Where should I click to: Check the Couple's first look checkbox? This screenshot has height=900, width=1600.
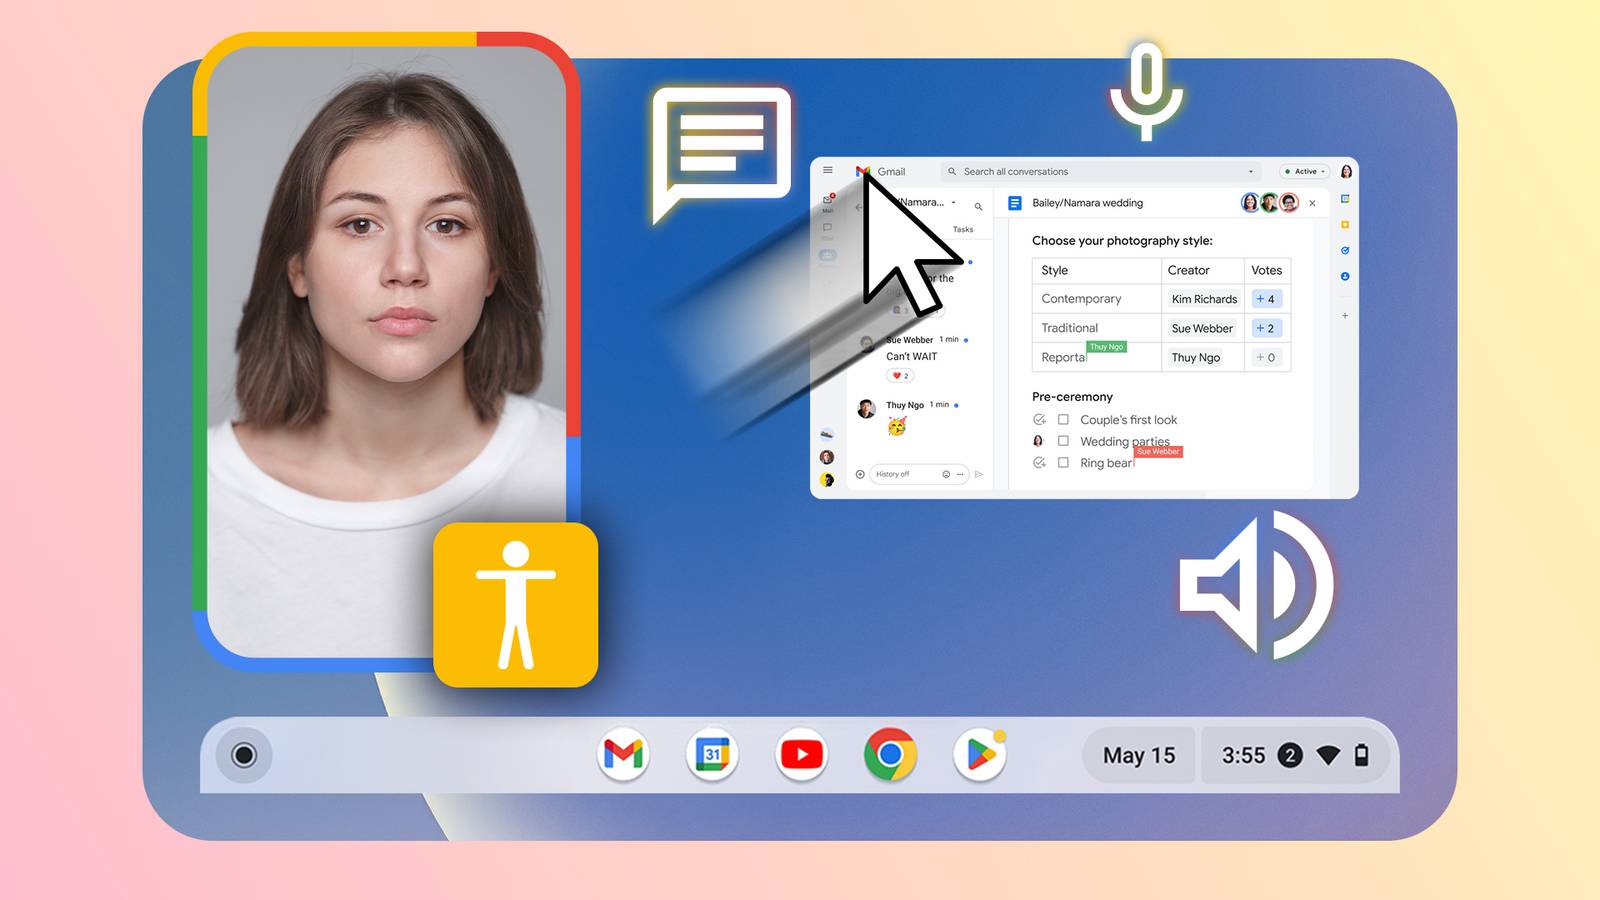click(x=1062, y=420)
